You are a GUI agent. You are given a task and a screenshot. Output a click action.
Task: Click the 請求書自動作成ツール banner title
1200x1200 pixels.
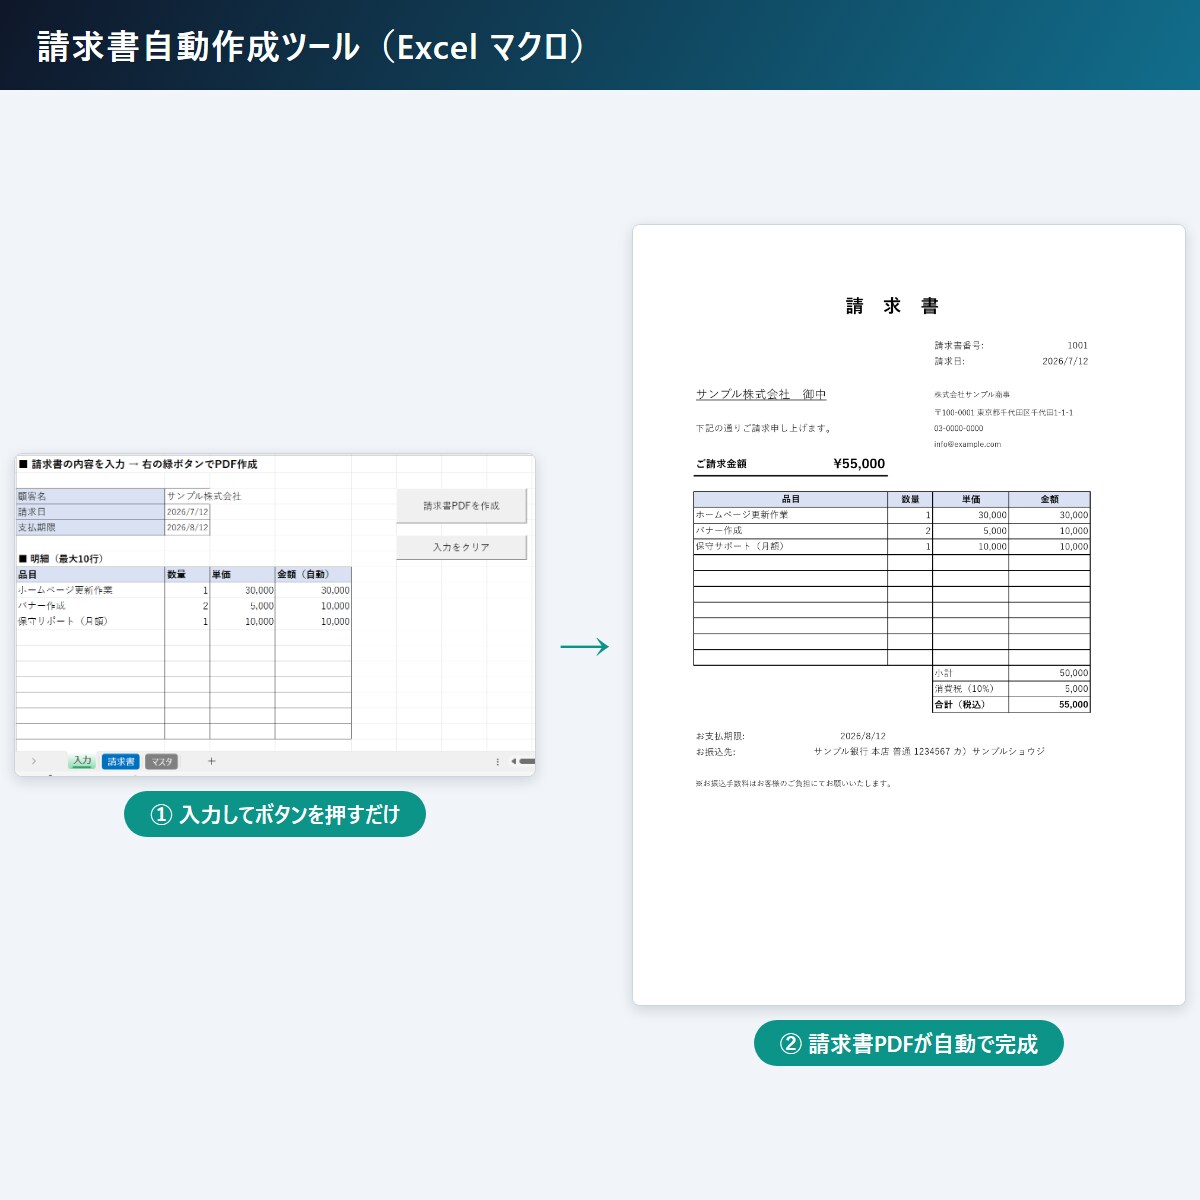pos(311,47)
